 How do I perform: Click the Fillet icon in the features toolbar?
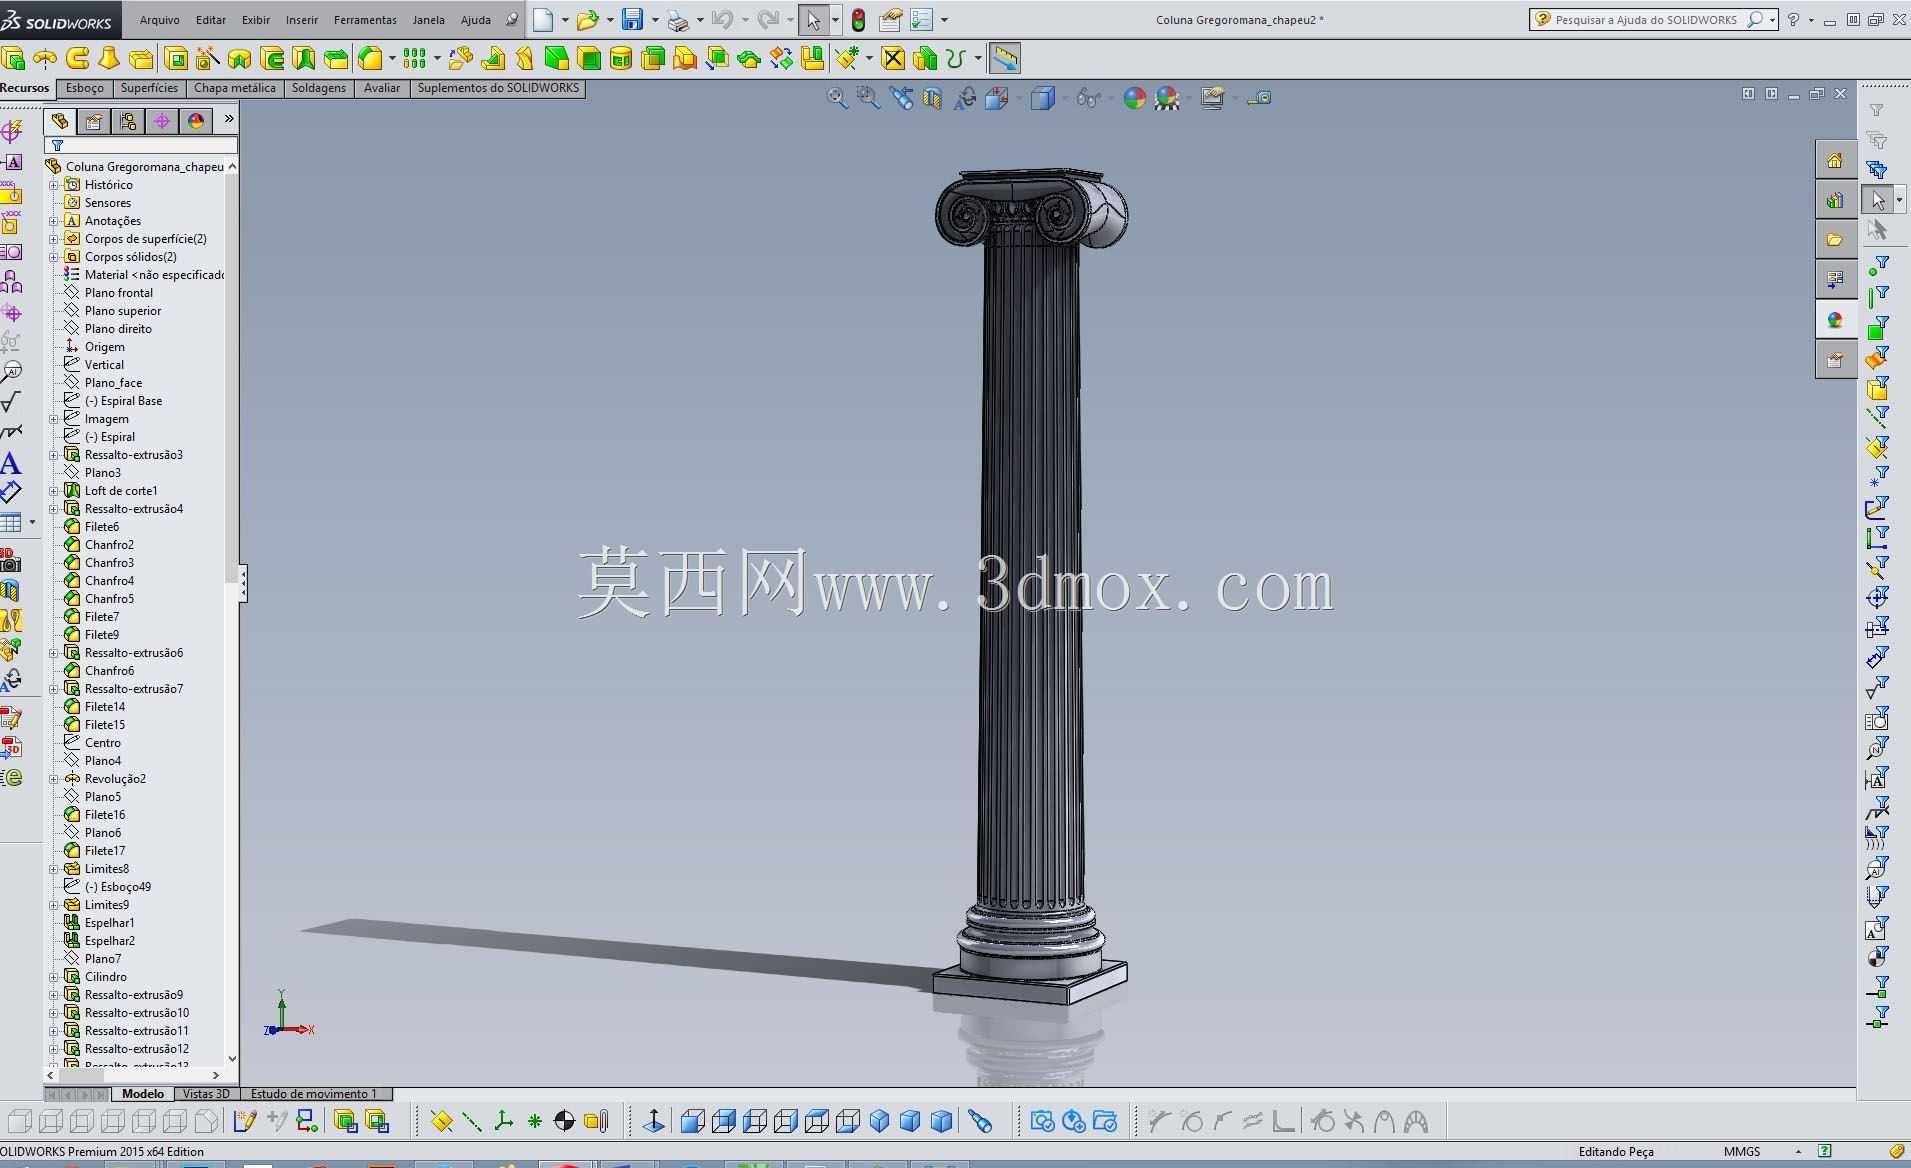pos(370,59)
